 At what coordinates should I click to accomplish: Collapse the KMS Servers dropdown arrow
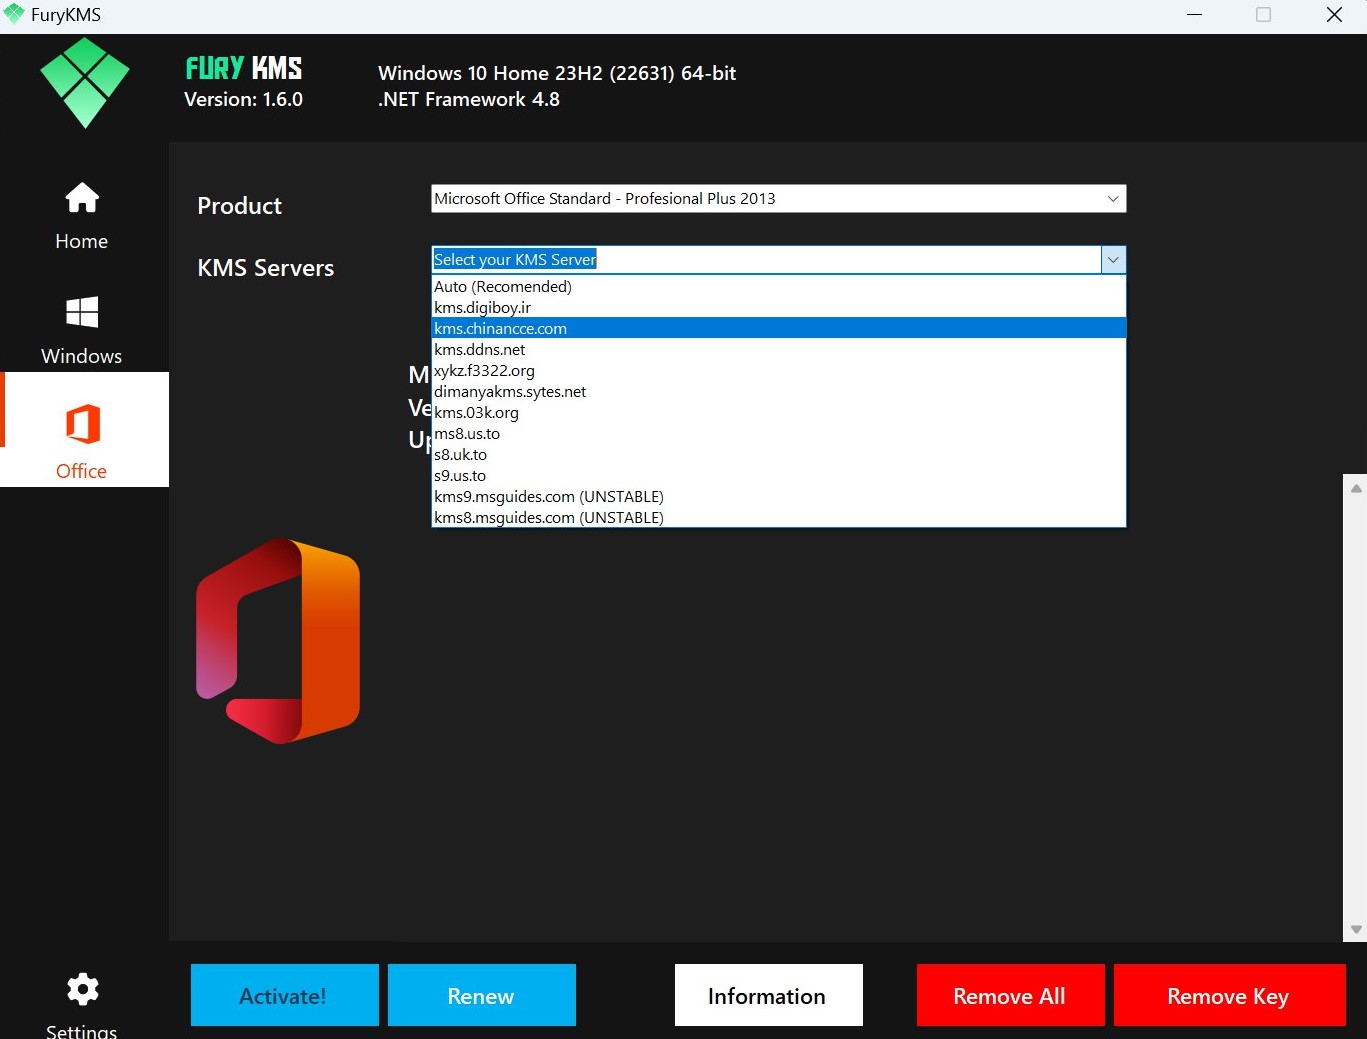point(1113,260)
